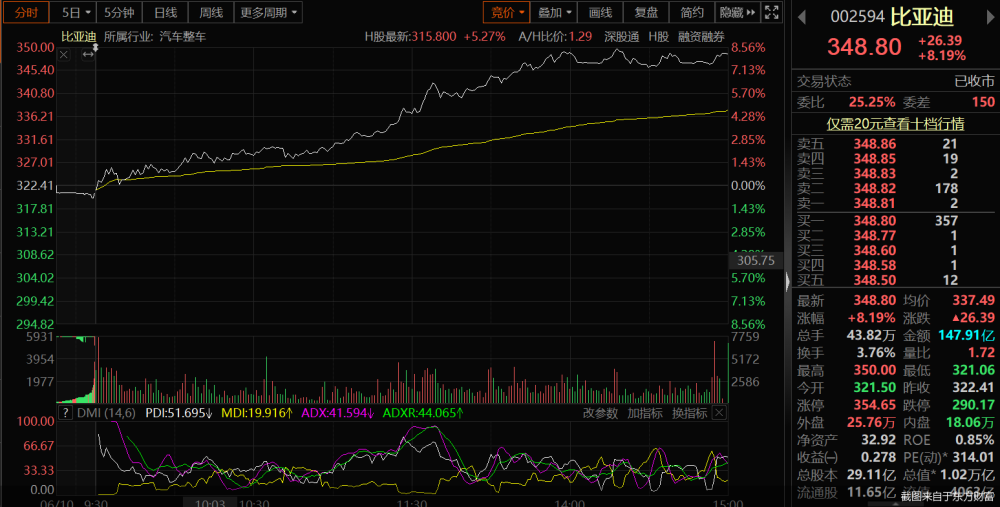Switch to 周线 weekly chart tab
Viewport: 1000px width, 507px height.
point(211,12)
